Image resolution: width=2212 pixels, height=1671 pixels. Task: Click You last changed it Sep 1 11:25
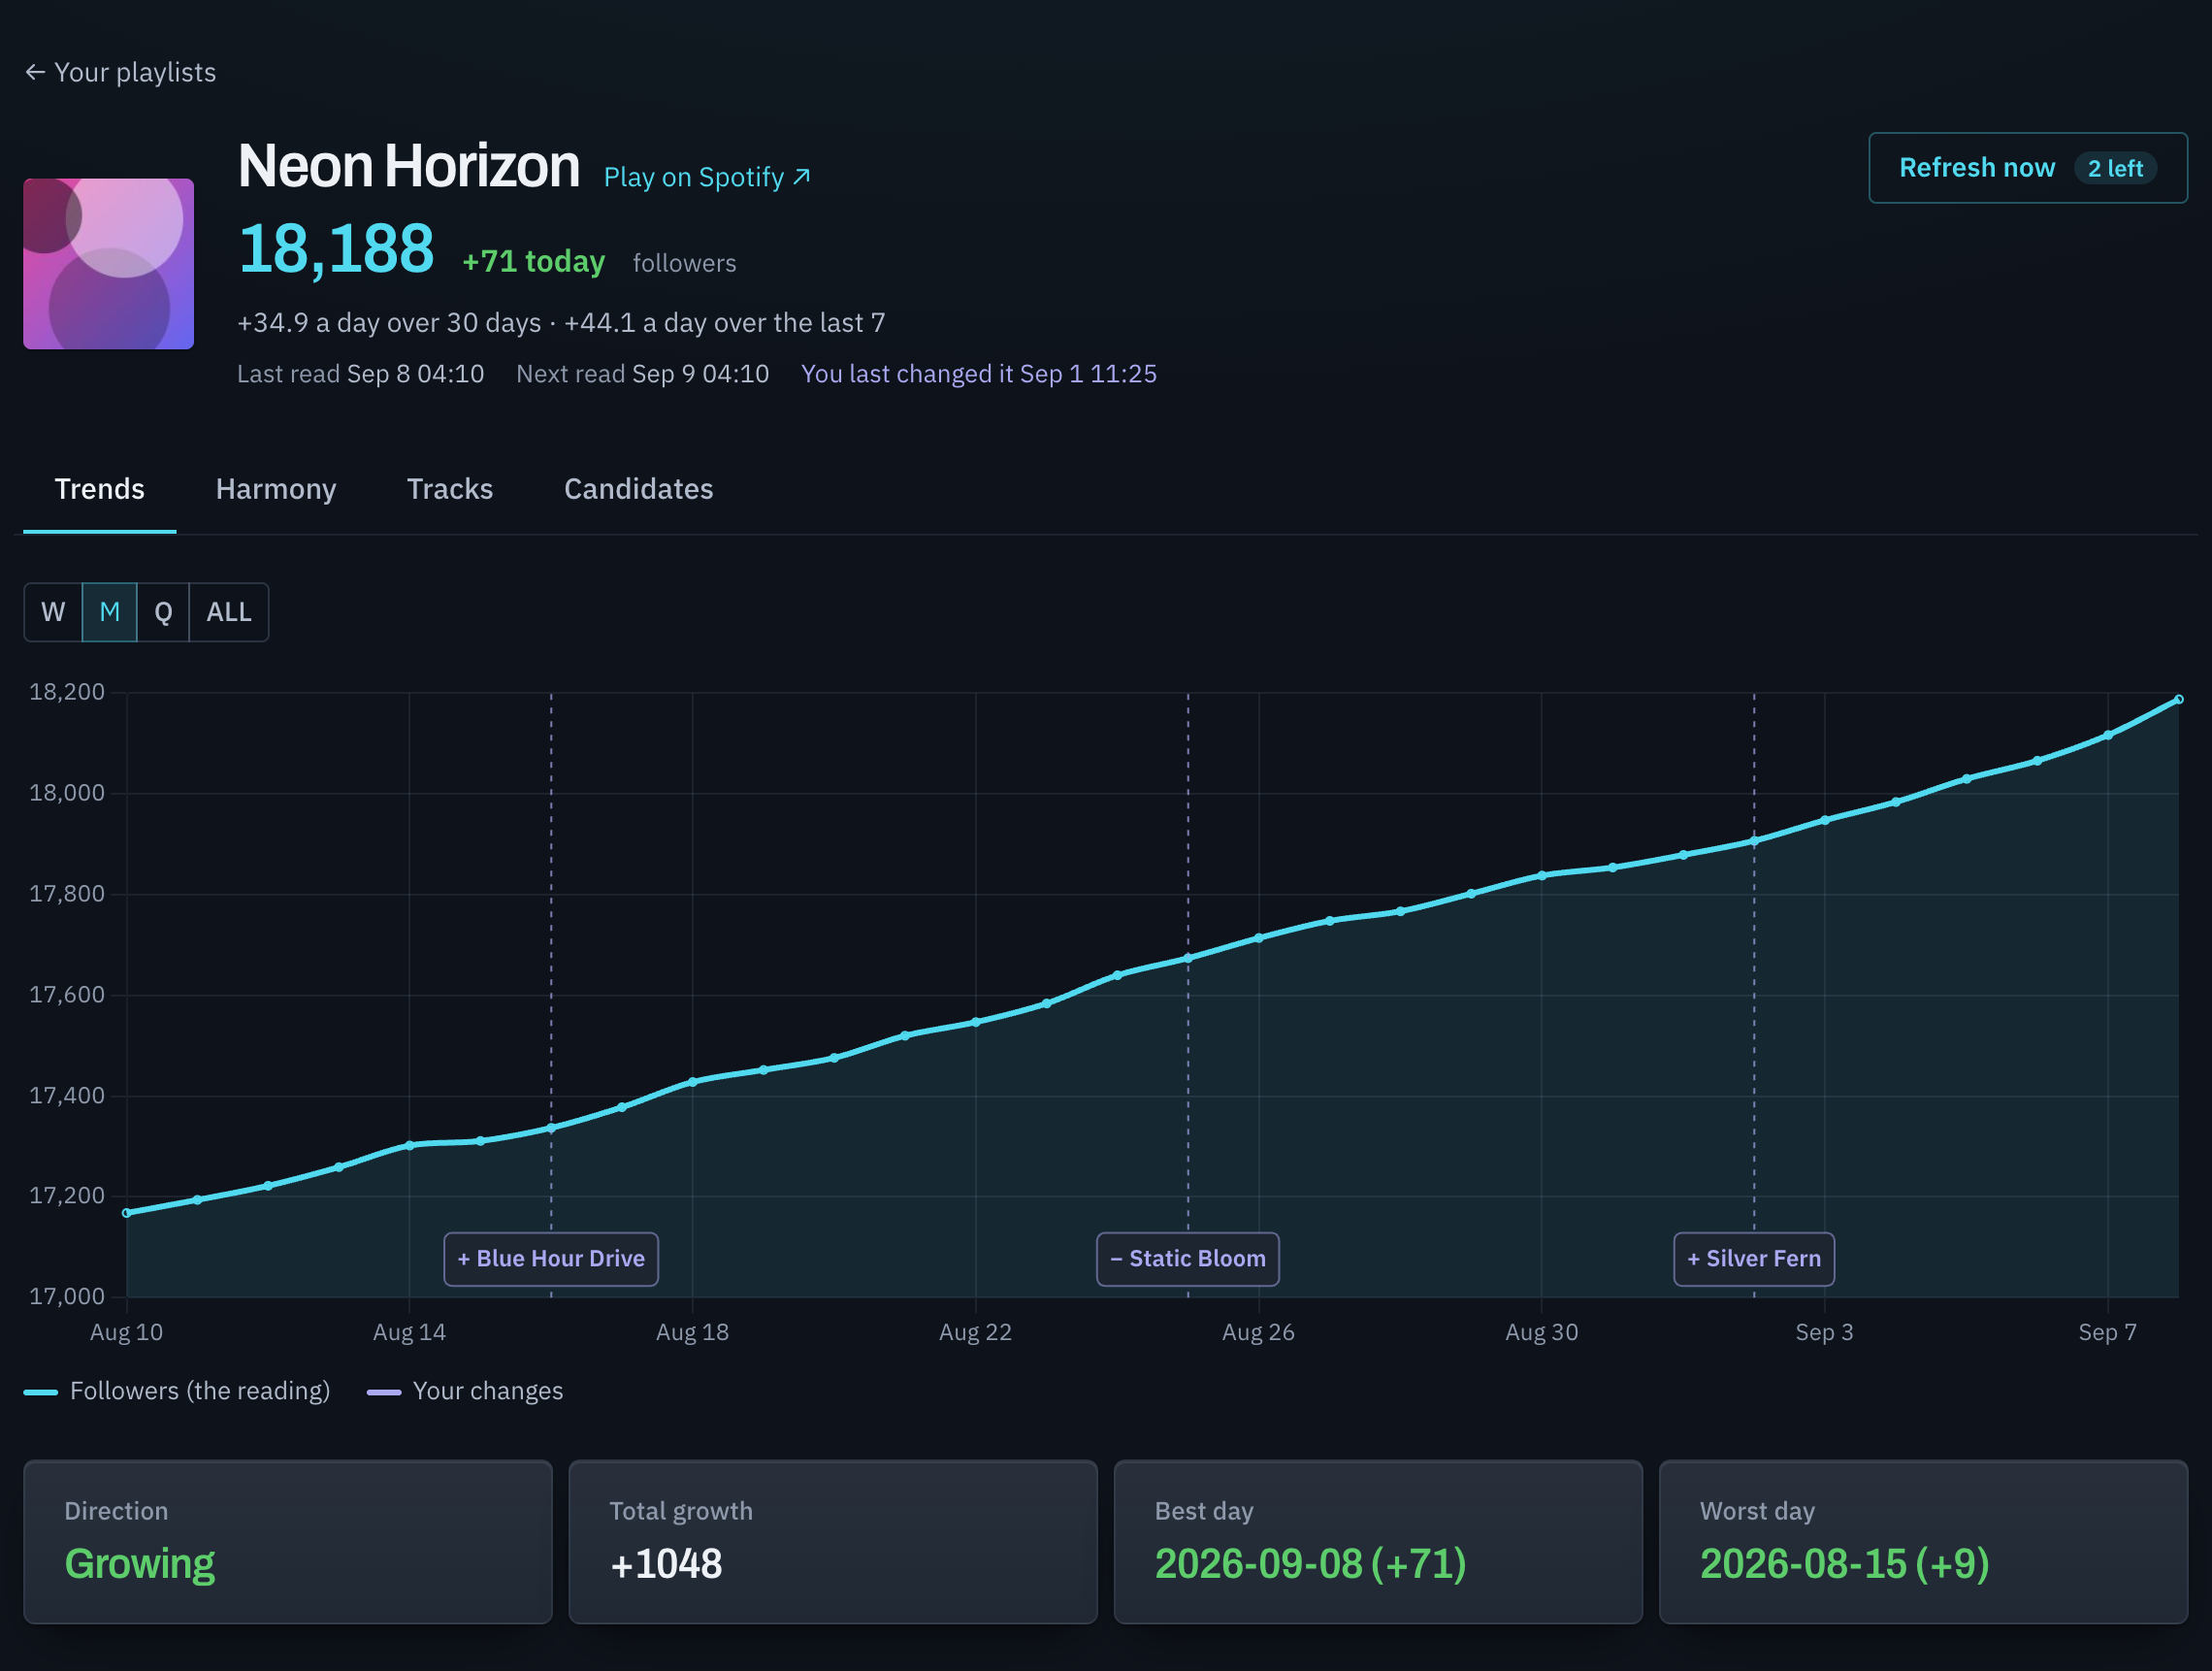979,374
